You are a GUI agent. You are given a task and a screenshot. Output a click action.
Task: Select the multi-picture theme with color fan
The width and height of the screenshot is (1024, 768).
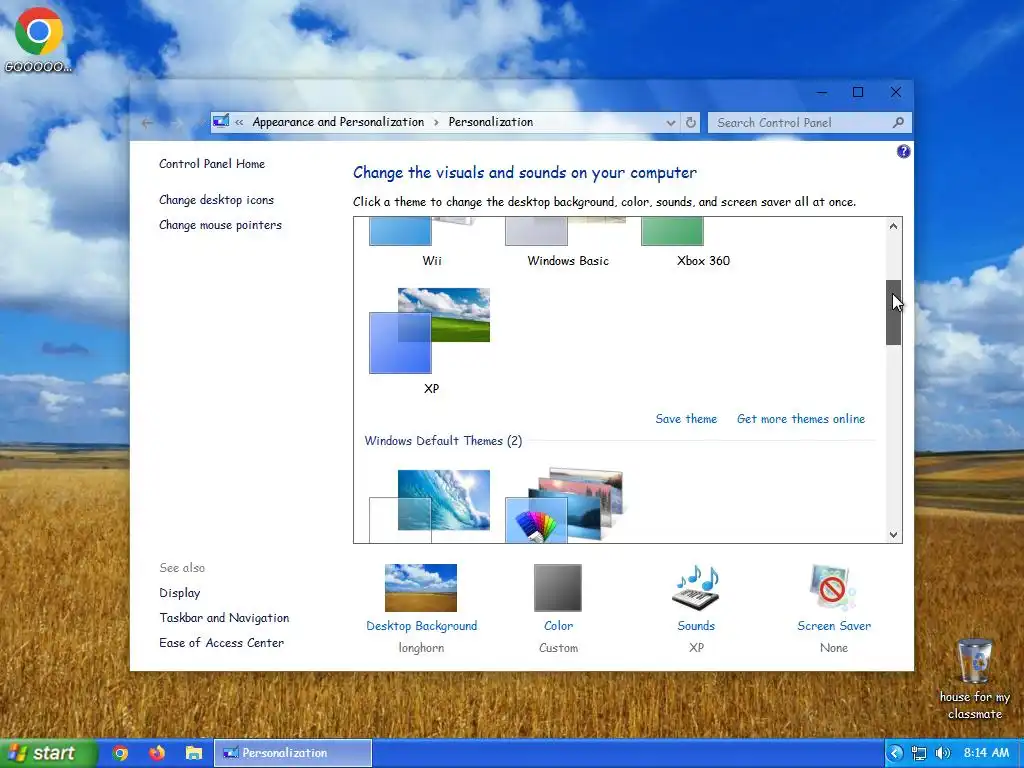coord(566,505)
